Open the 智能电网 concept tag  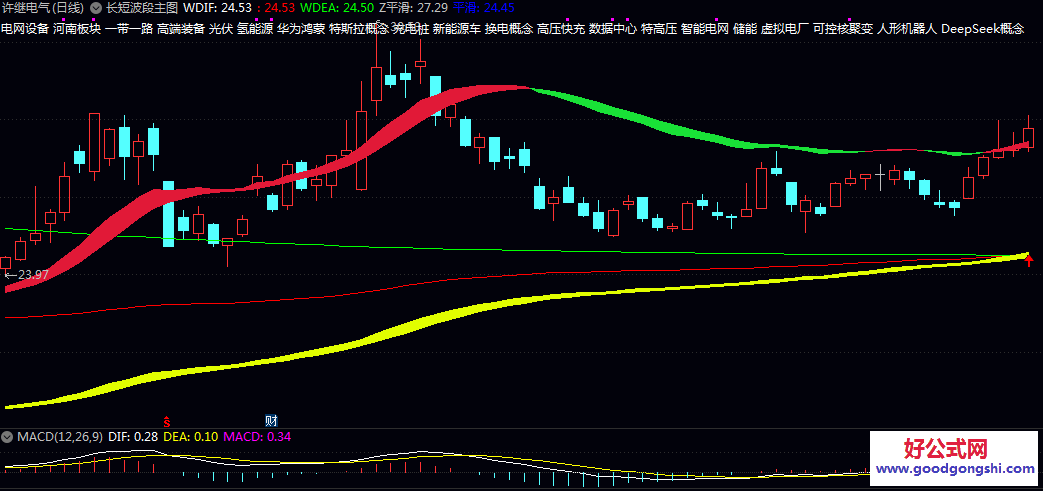pos(705,29)
